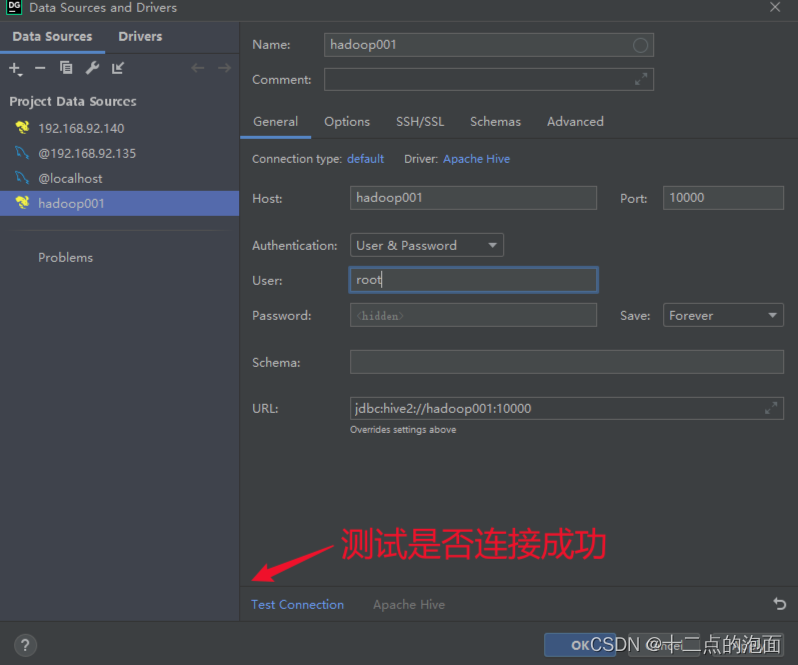798x665 pixels.
Task: Change connection type default link
Action: pyautogui.click(x=365, y=159)
